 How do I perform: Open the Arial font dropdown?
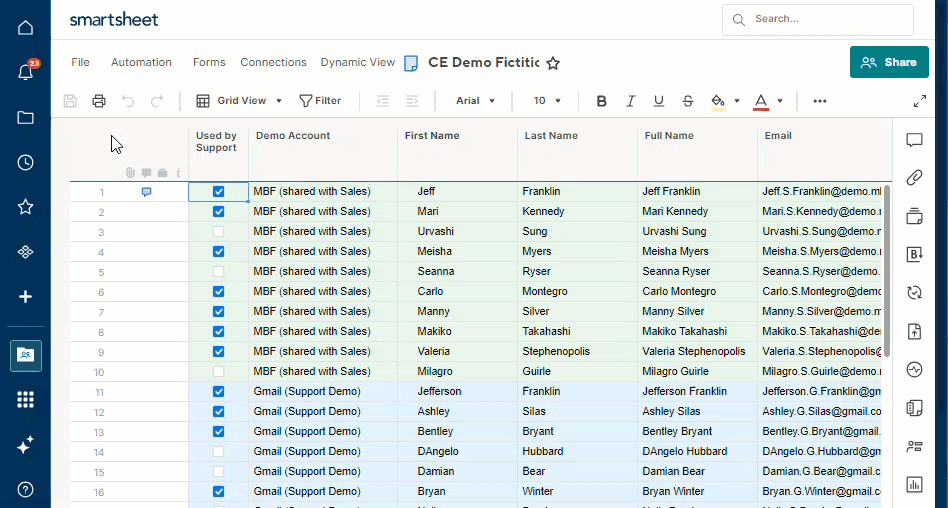pyautogui.click(x=475, y=101)
